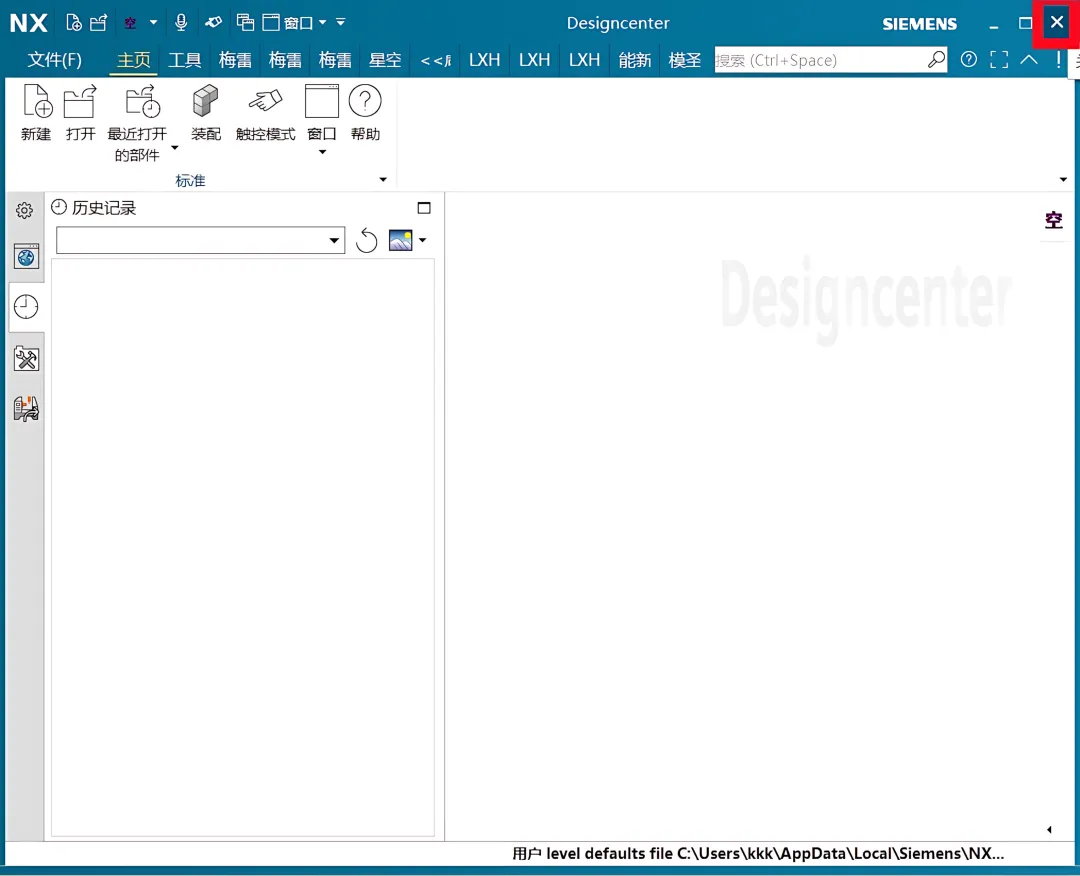The width and height of the screenshot is (1080, 876).
Task: Click the small left arrow at the lower right
Action: coord(1050,830)
